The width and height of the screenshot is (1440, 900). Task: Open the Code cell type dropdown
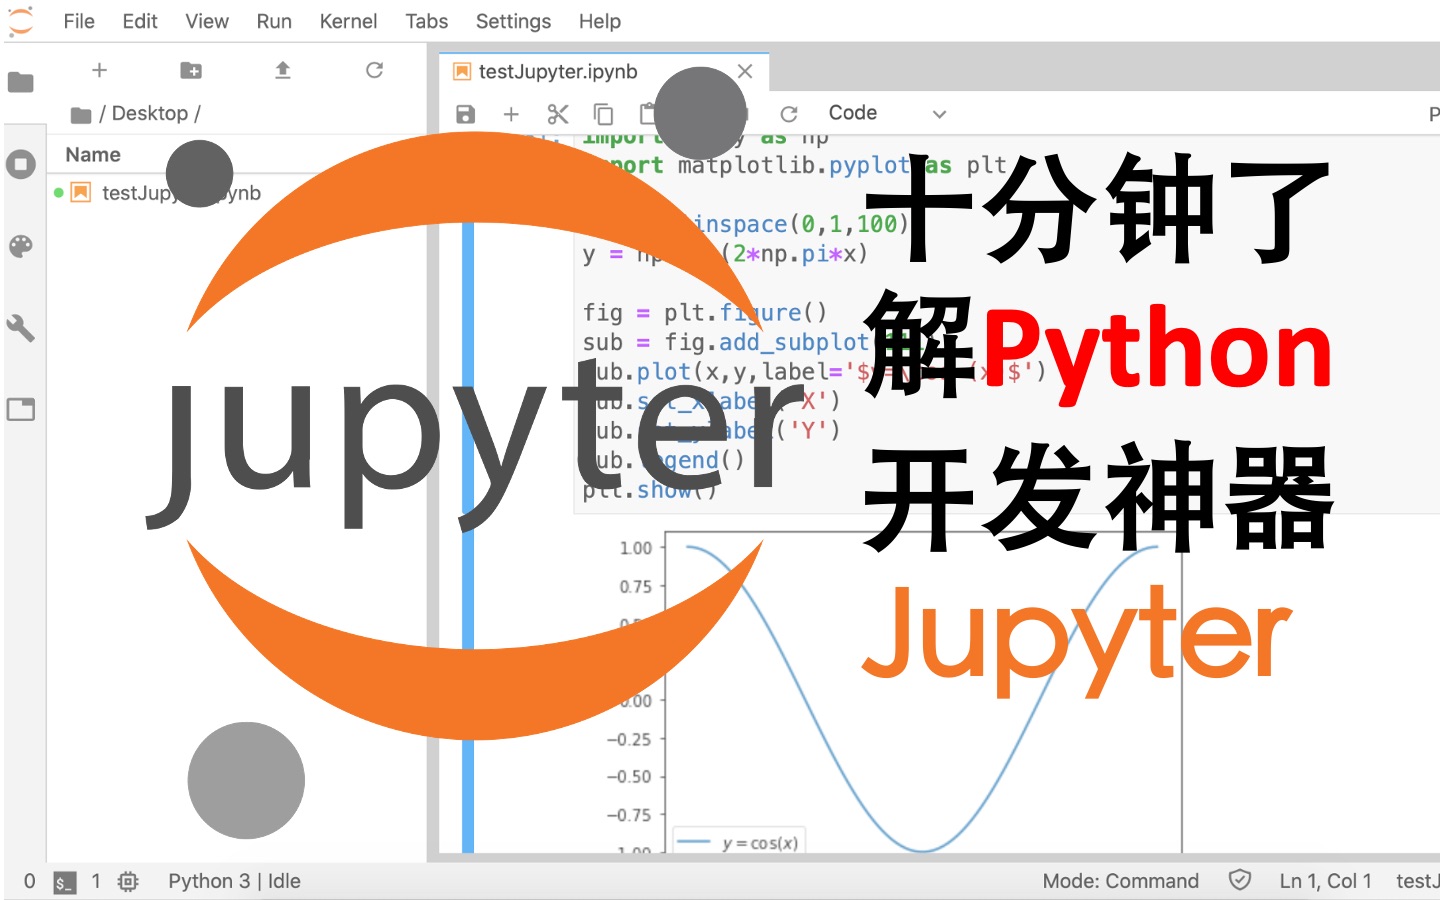coord(886,113)
